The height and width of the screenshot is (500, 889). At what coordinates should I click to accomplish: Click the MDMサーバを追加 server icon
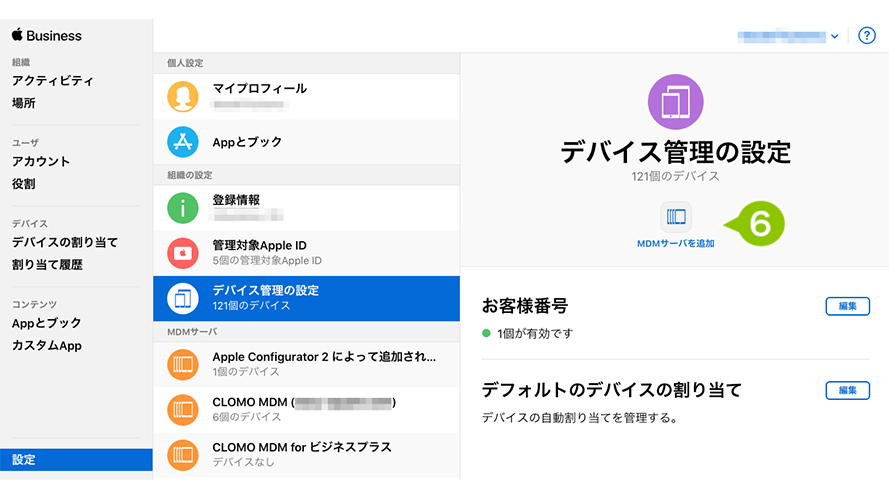click(x=676, y=217)
